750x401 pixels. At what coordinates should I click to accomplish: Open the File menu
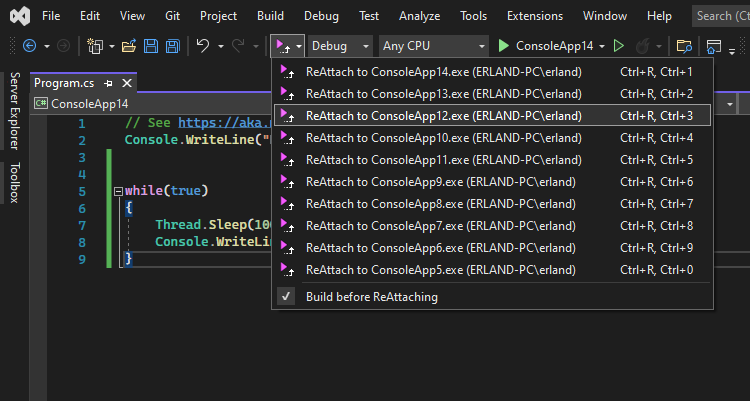[51, 16]
